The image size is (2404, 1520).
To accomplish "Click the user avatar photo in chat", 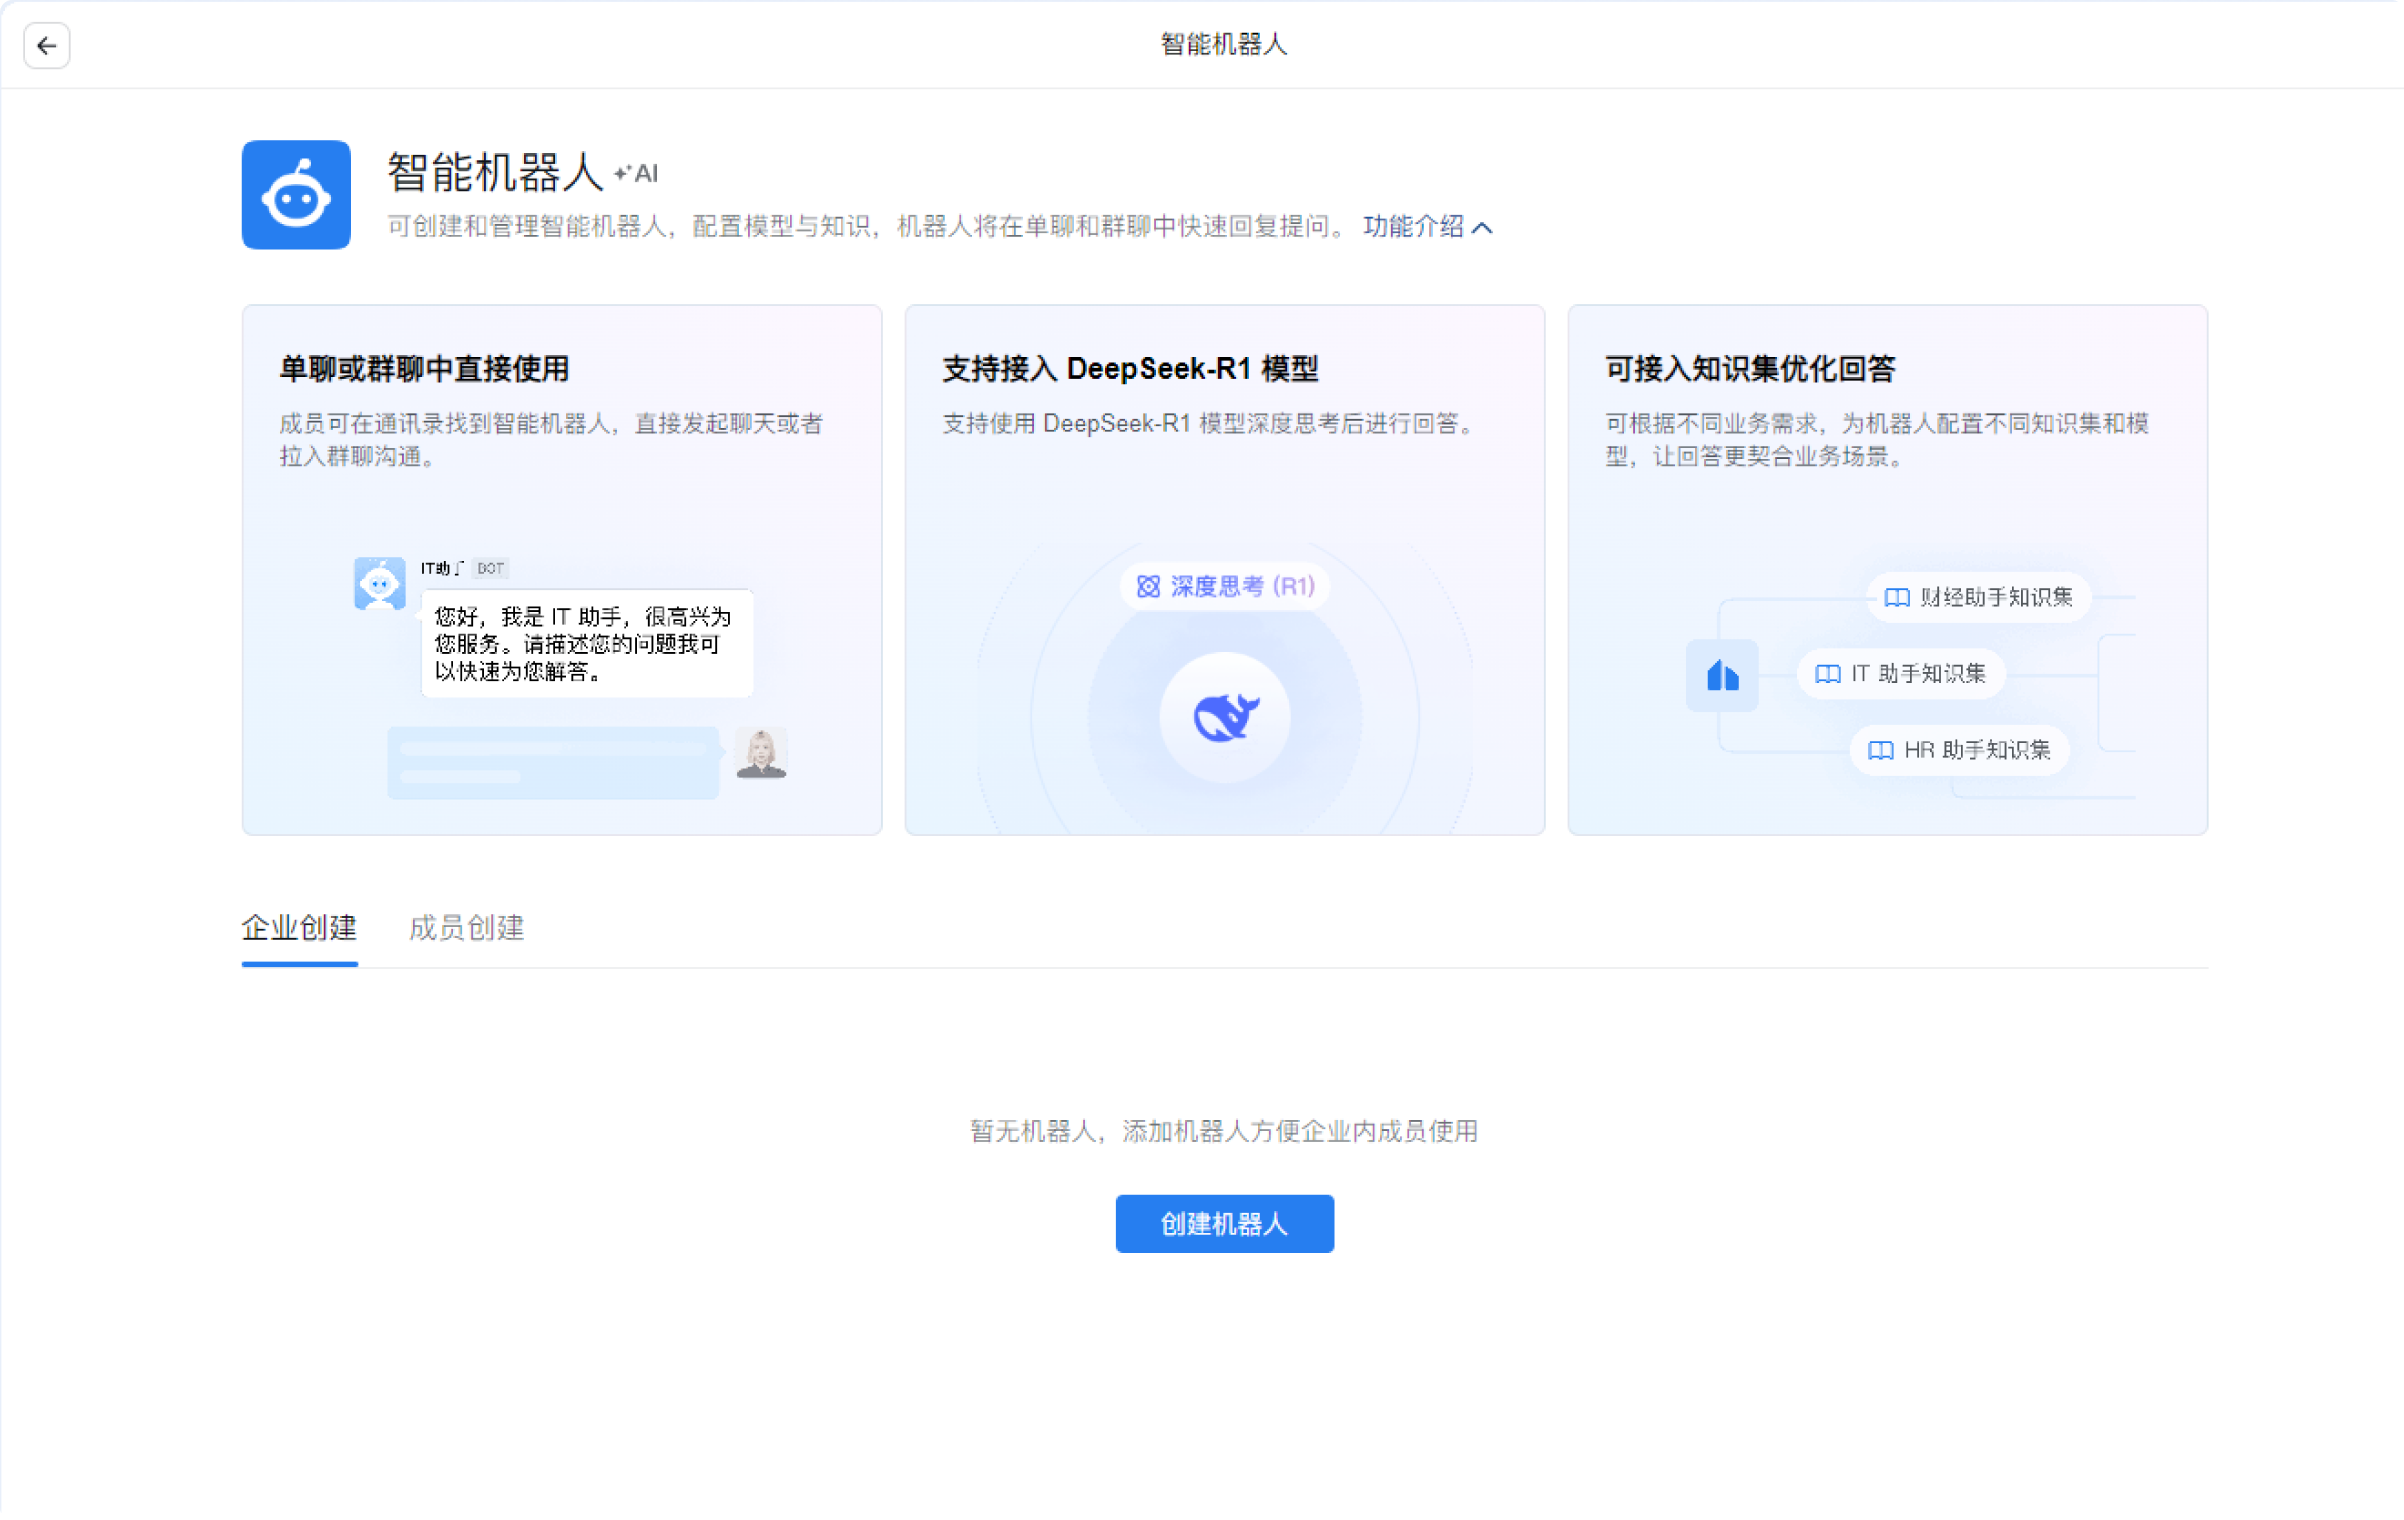I will pos(761,753).
